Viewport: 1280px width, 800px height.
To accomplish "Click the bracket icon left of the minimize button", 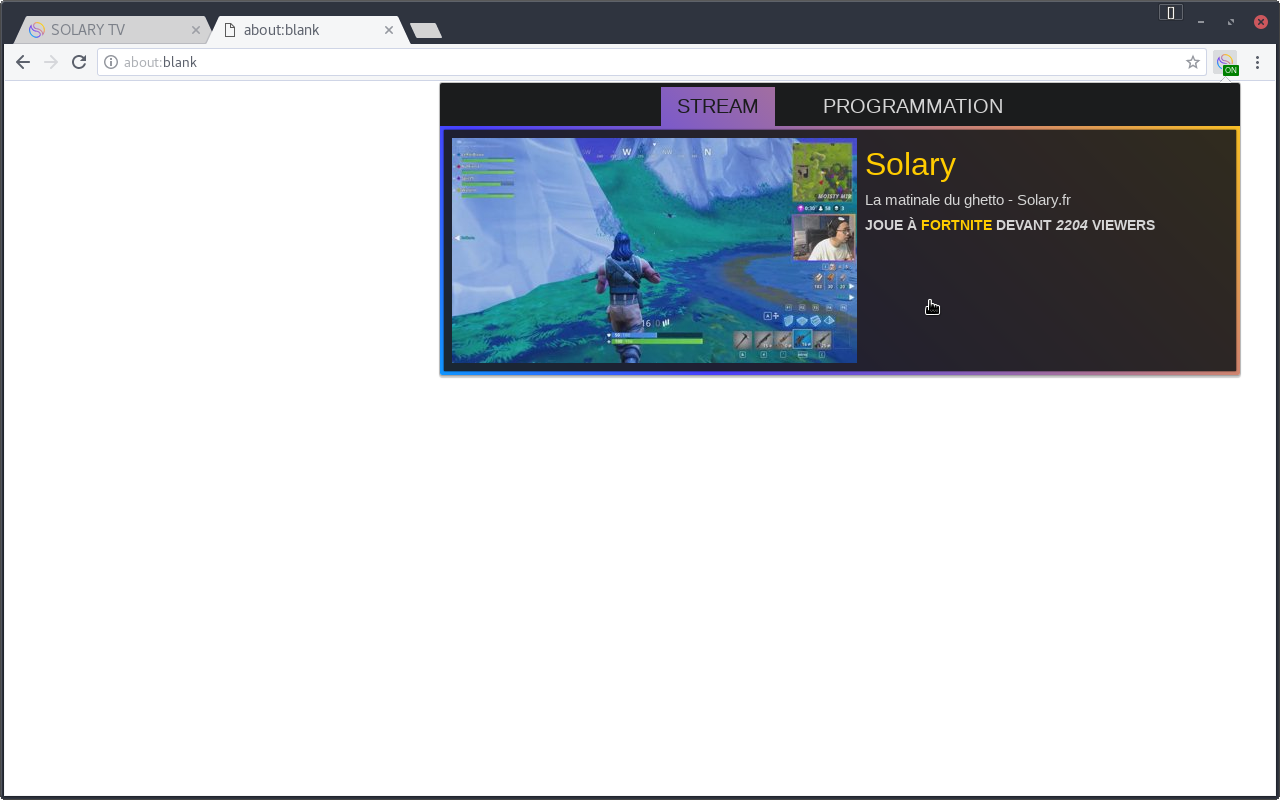I will 1171,12.
